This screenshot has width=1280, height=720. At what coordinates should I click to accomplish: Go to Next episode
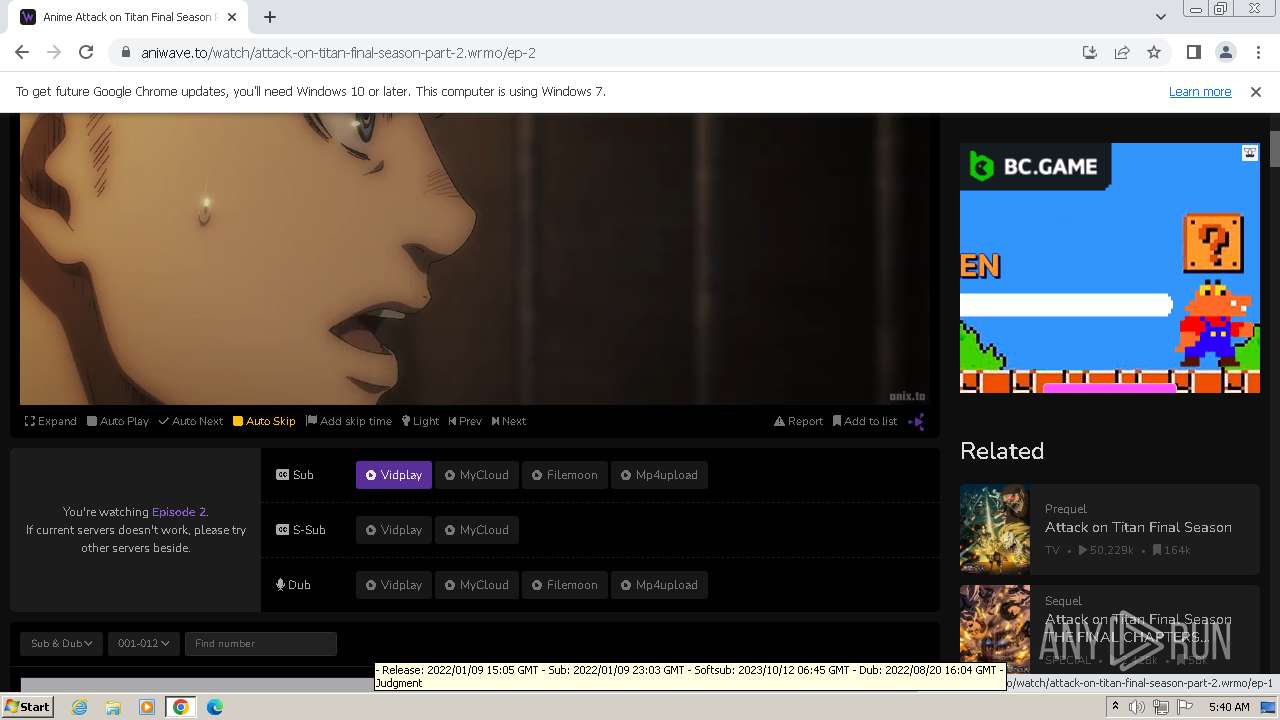point(509,421)
